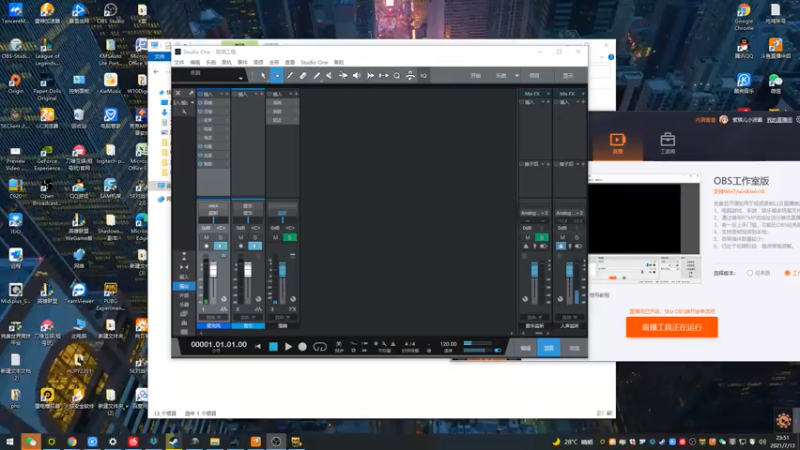
Task: Click the Return to Zero transport button
Action: 258,346
